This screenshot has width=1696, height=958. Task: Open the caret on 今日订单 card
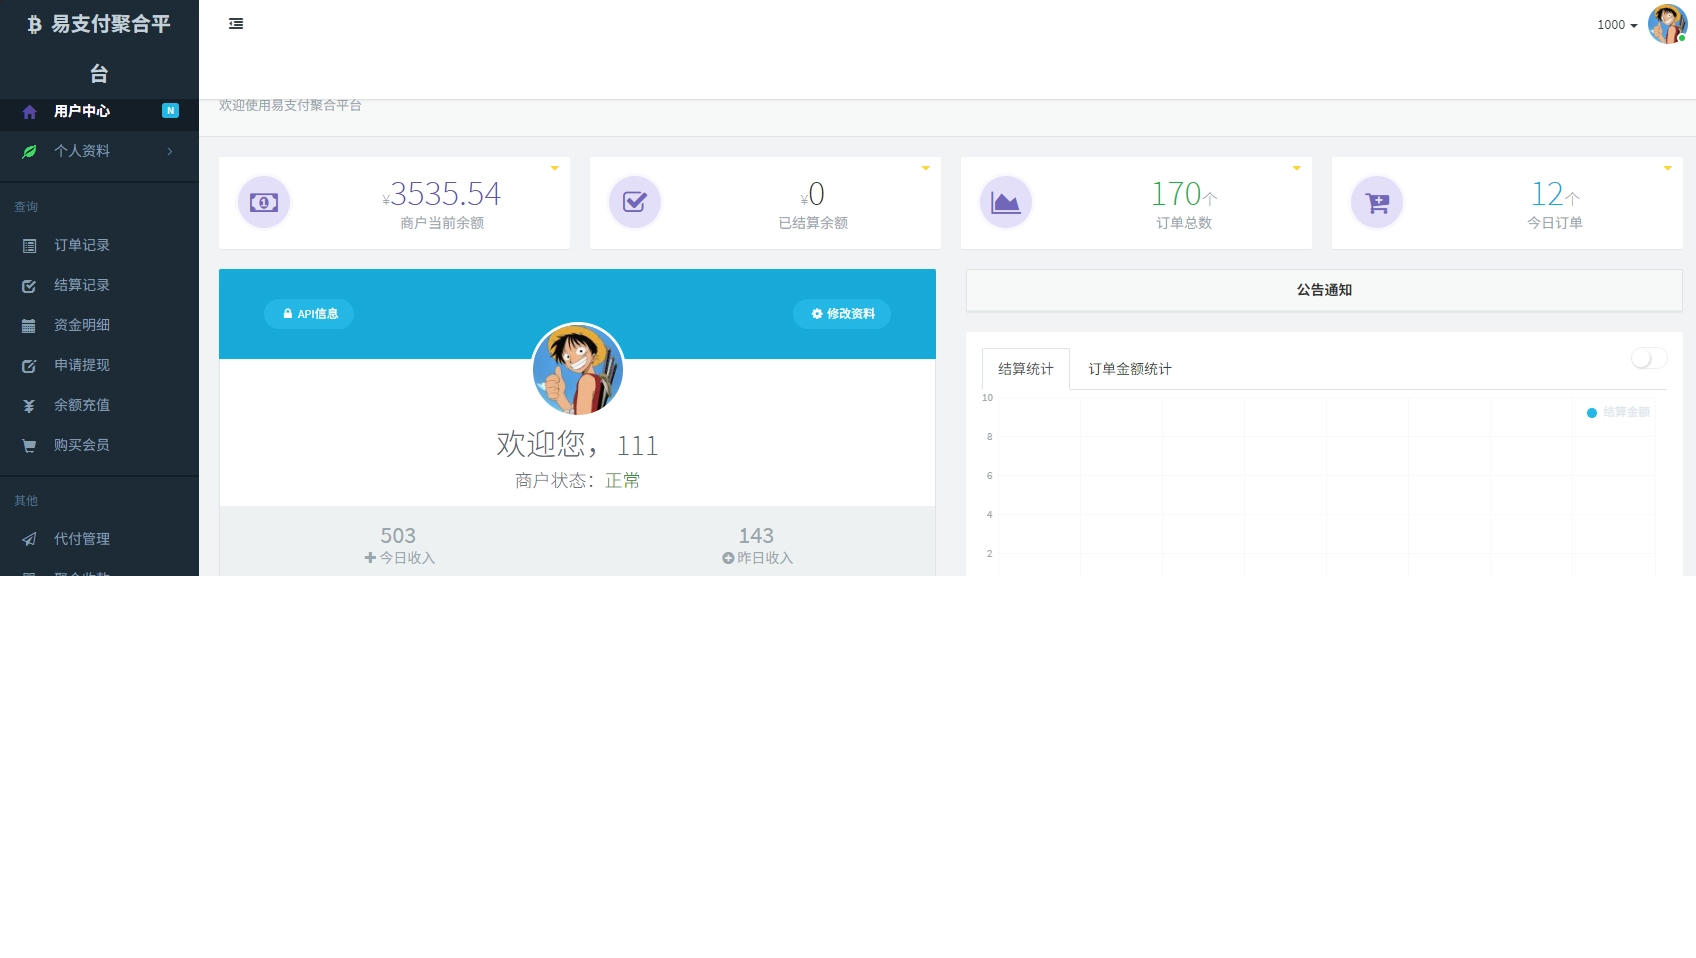1667,168
